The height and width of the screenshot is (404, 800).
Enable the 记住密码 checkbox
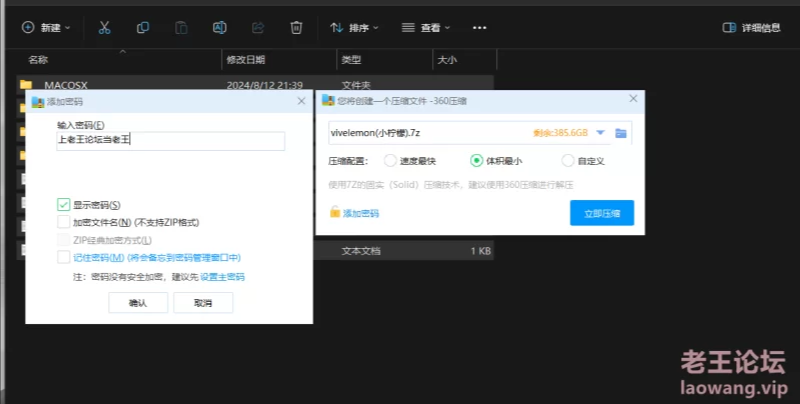(x=63, y=258)
